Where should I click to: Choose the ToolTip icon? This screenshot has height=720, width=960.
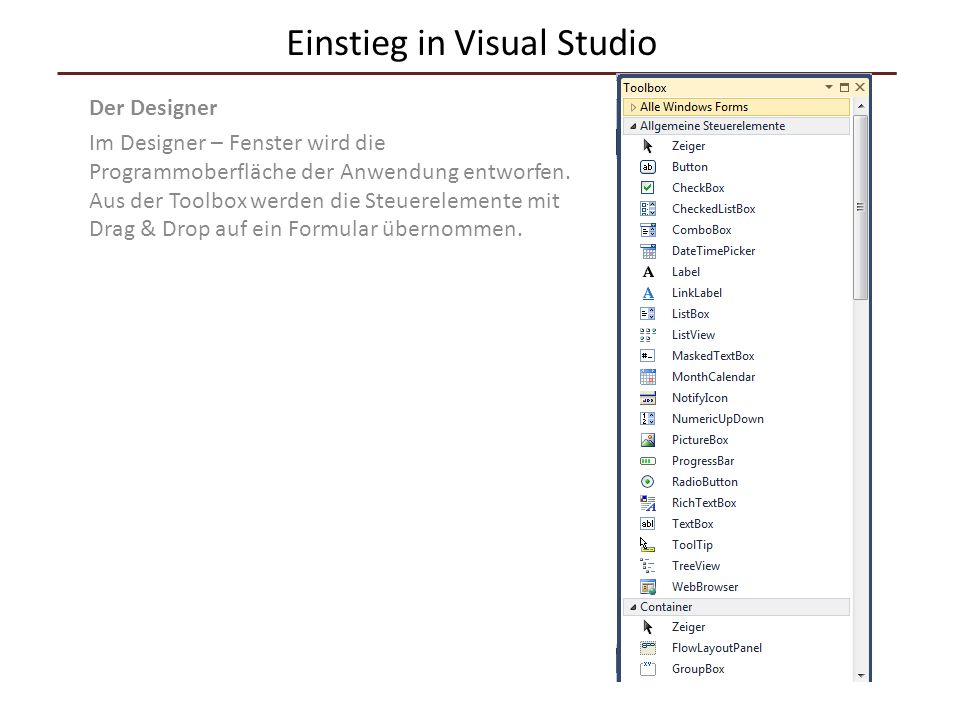[647, 545]
